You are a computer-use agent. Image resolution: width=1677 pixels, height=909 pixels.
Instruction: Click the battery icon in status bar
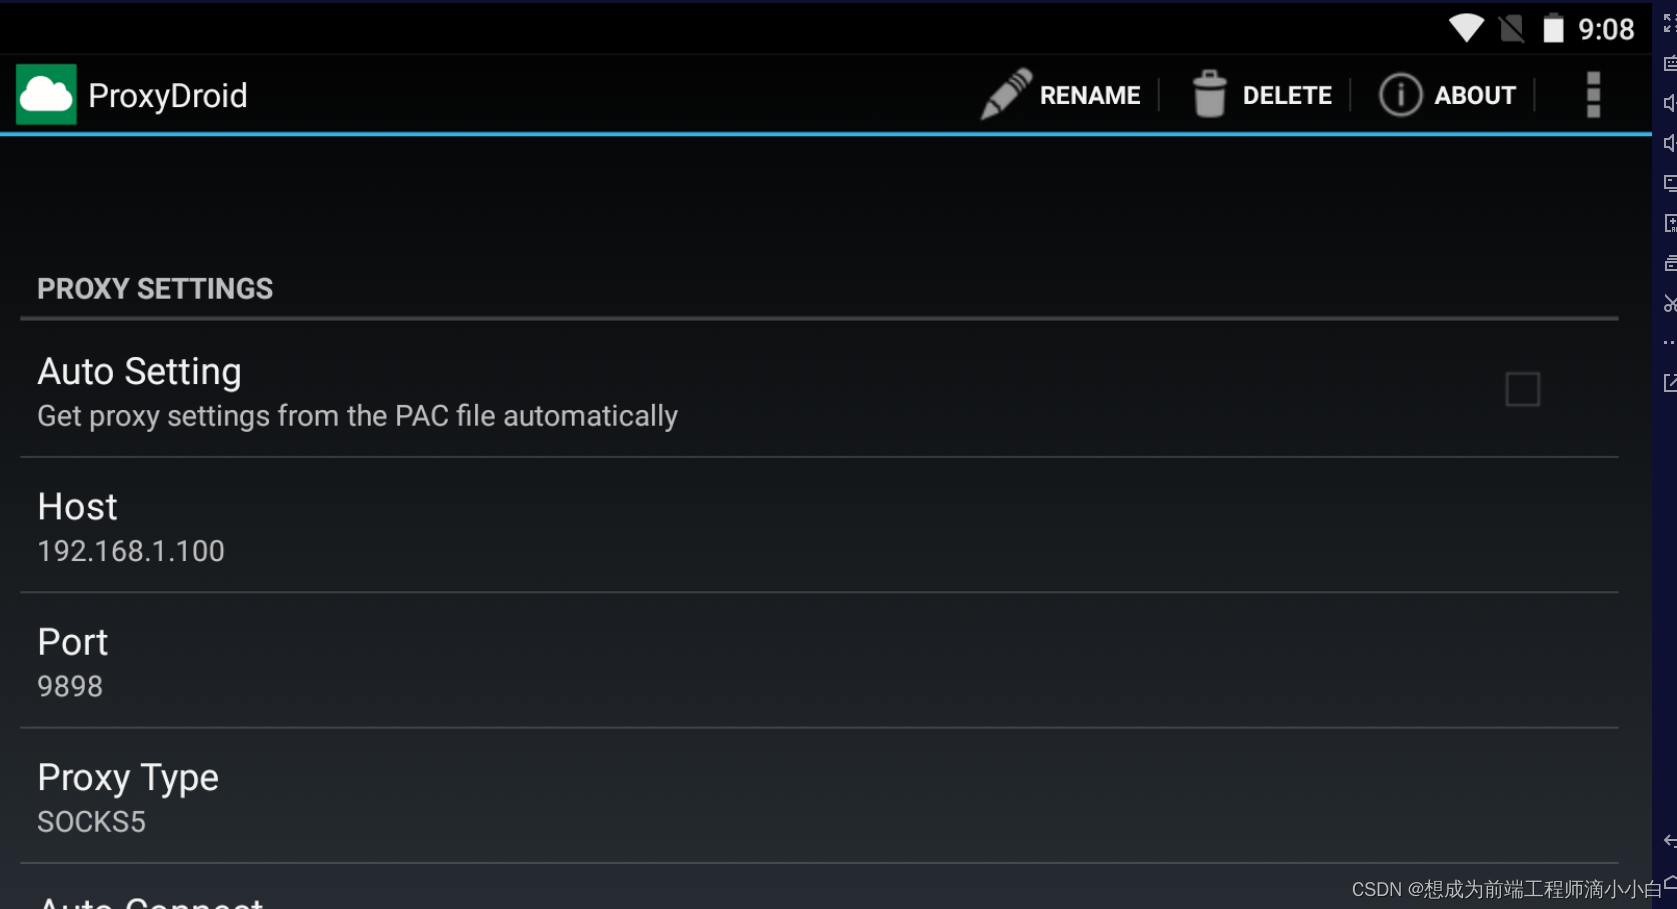(x=1553, y=28)
